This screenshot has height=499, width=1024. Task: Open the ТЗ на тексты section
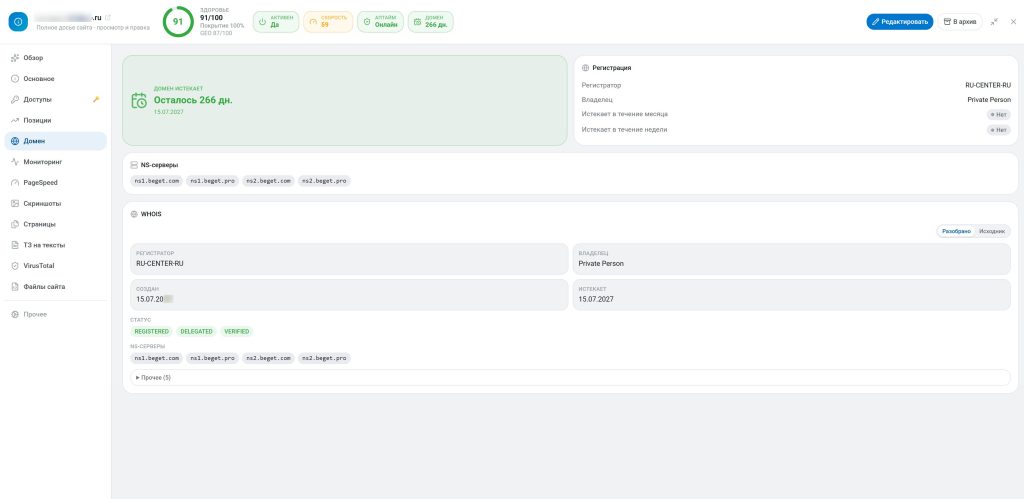click(x=56, y=246)
